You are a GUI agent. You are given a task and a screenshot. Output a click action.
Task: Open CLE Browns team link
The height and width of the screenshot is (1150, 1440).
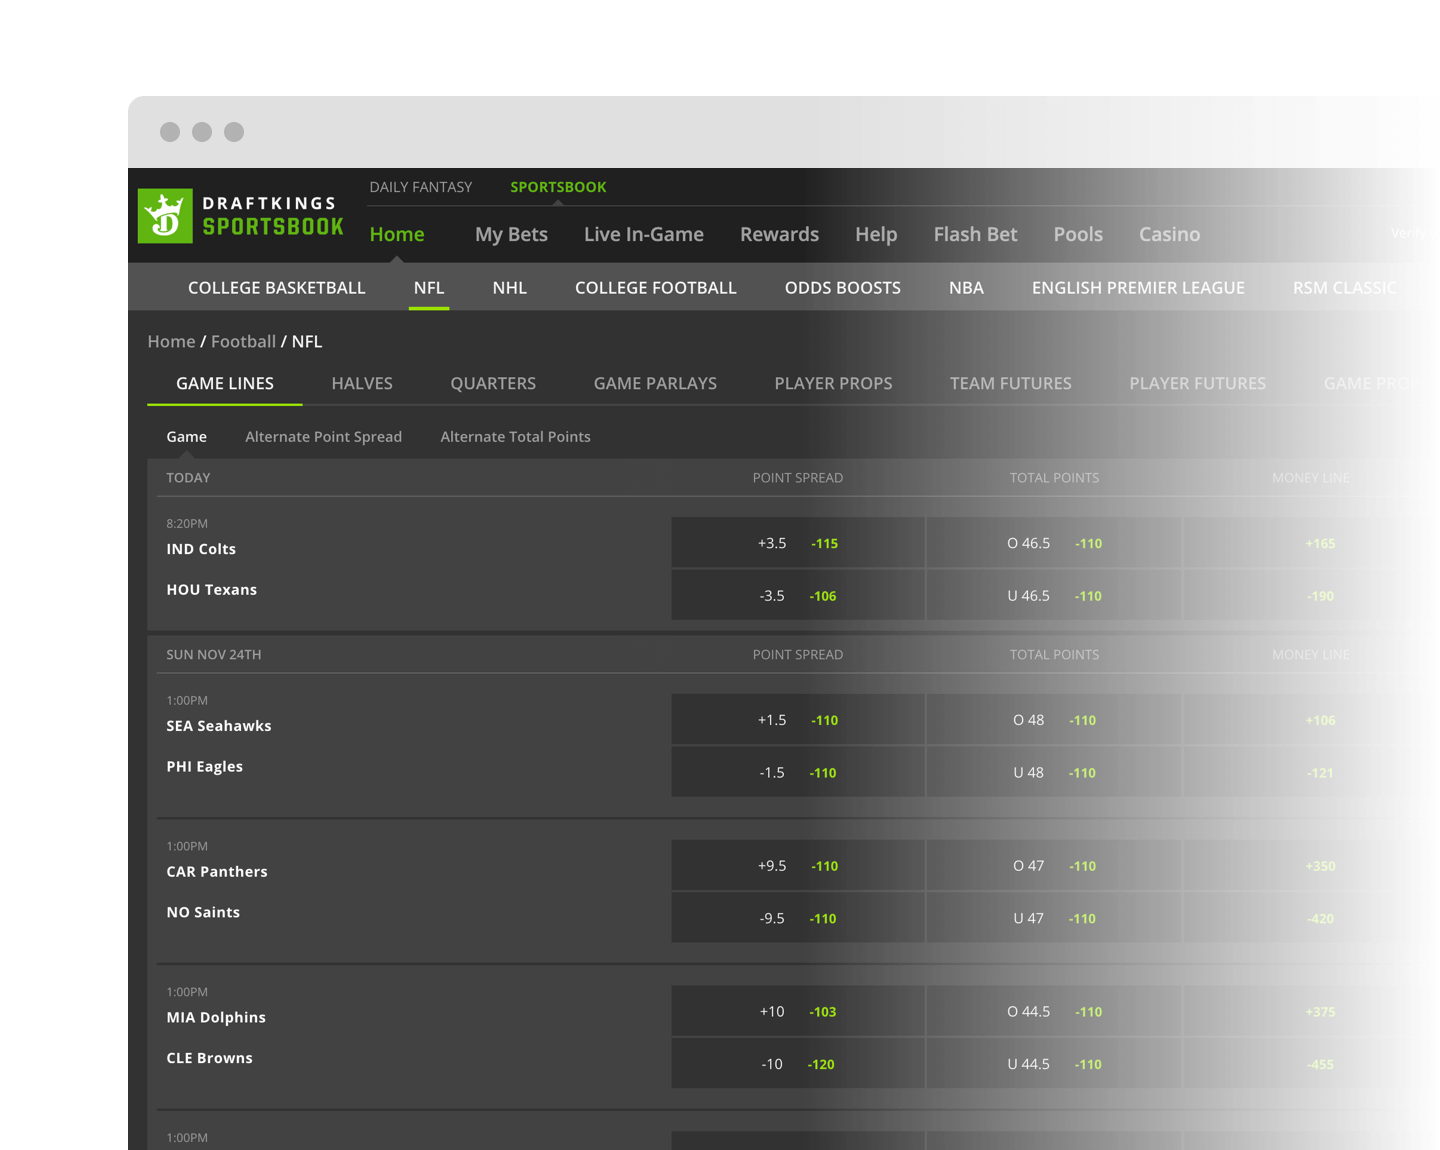coord(210,1058)
